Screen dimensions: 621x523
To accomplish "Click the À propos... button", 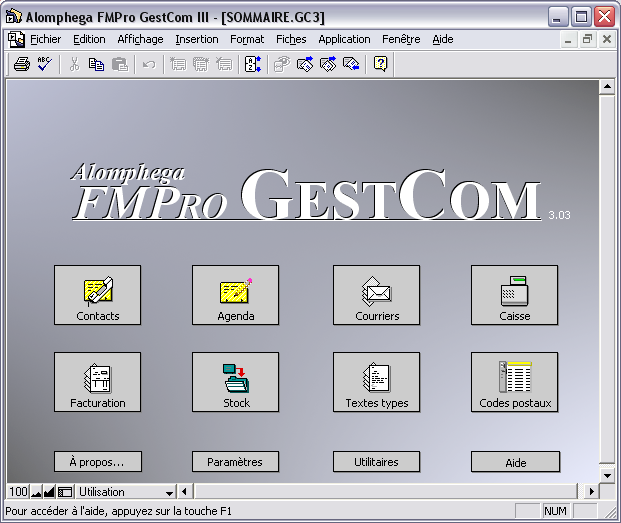I will coord(97,462).
